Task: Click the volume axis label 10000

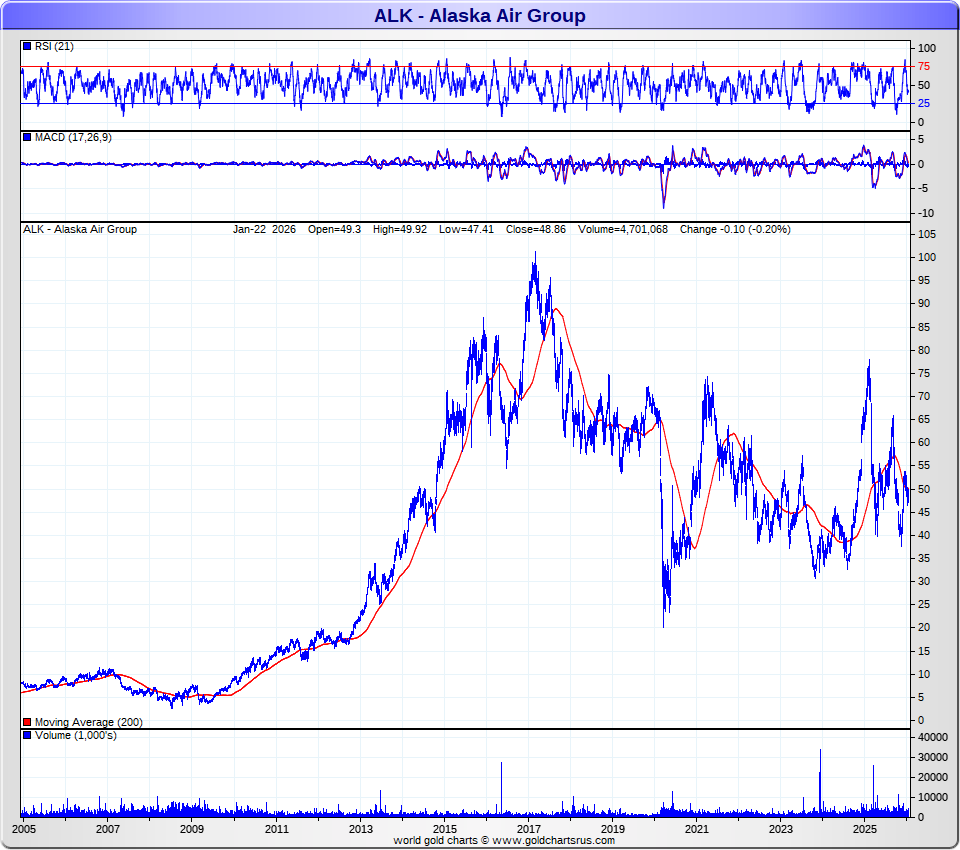Action: click(x=932, y=797)
